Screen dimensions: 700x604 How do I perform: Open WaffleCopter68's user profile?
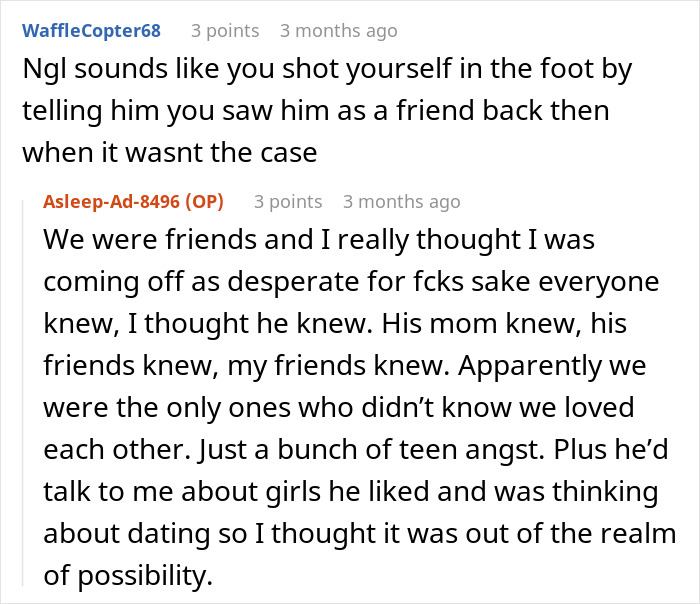click(91, 31)
